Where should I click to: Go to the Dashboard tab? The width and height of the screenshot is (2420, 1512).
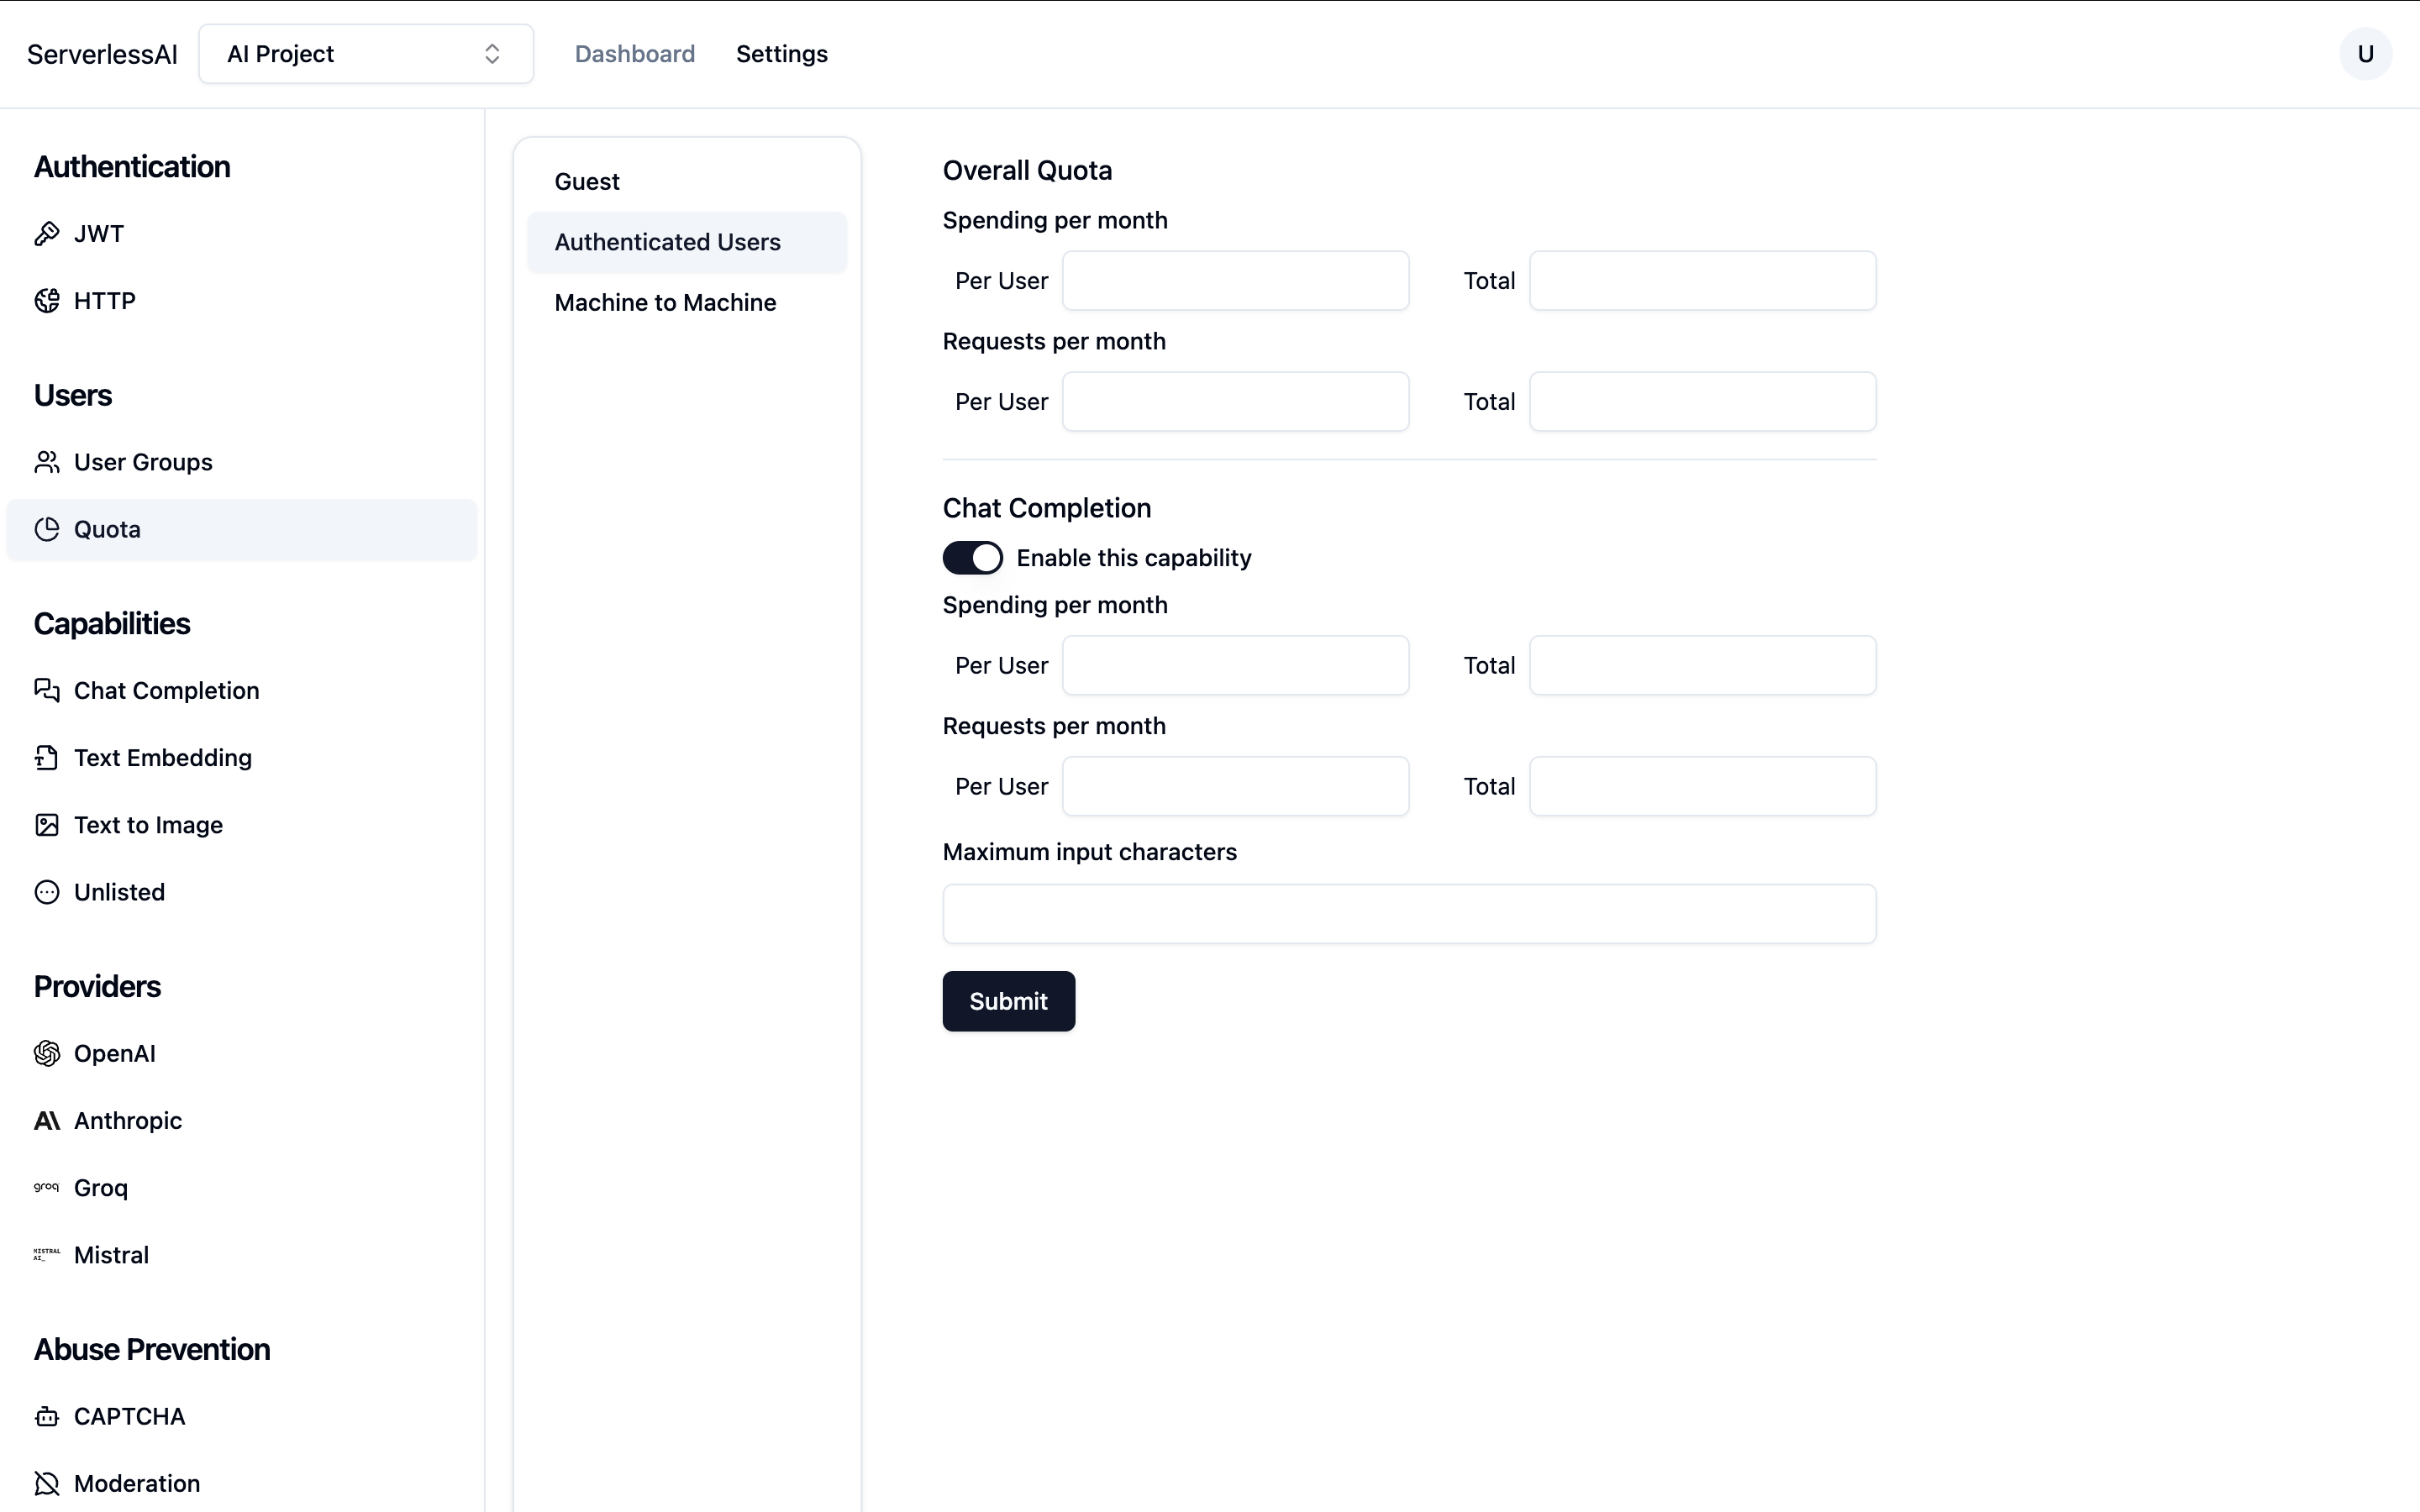635,54
